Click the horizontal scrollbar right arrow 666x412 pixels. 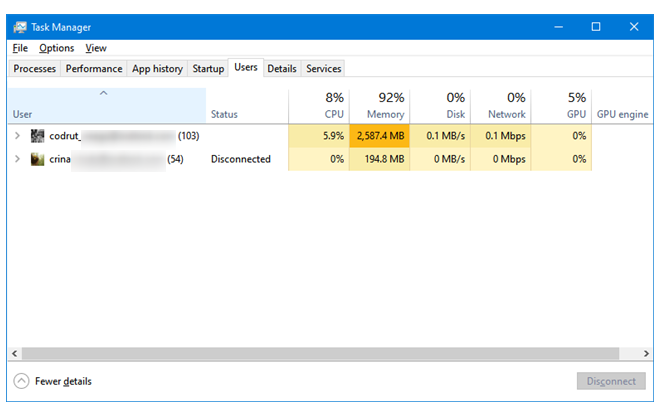646,353
